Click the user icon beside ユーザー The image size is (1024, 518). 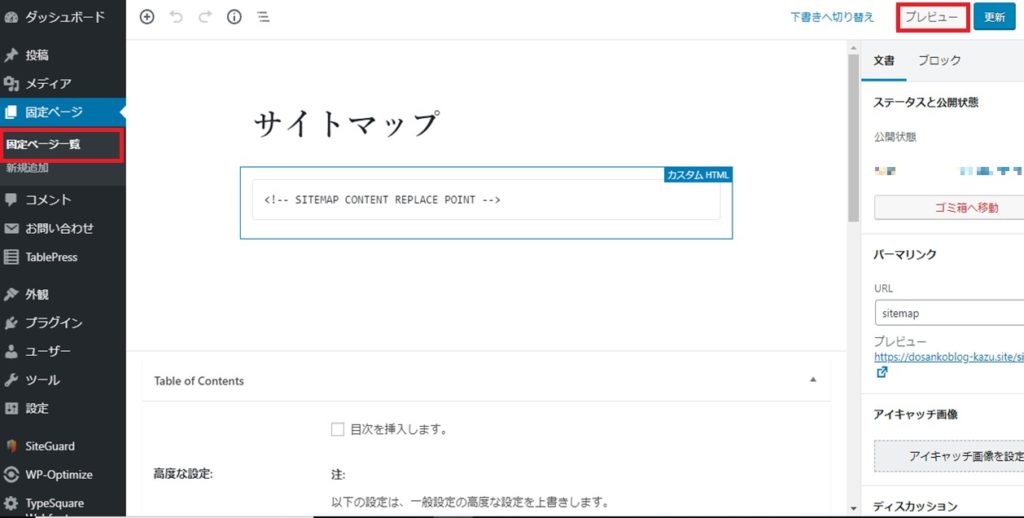pos(10,351)
